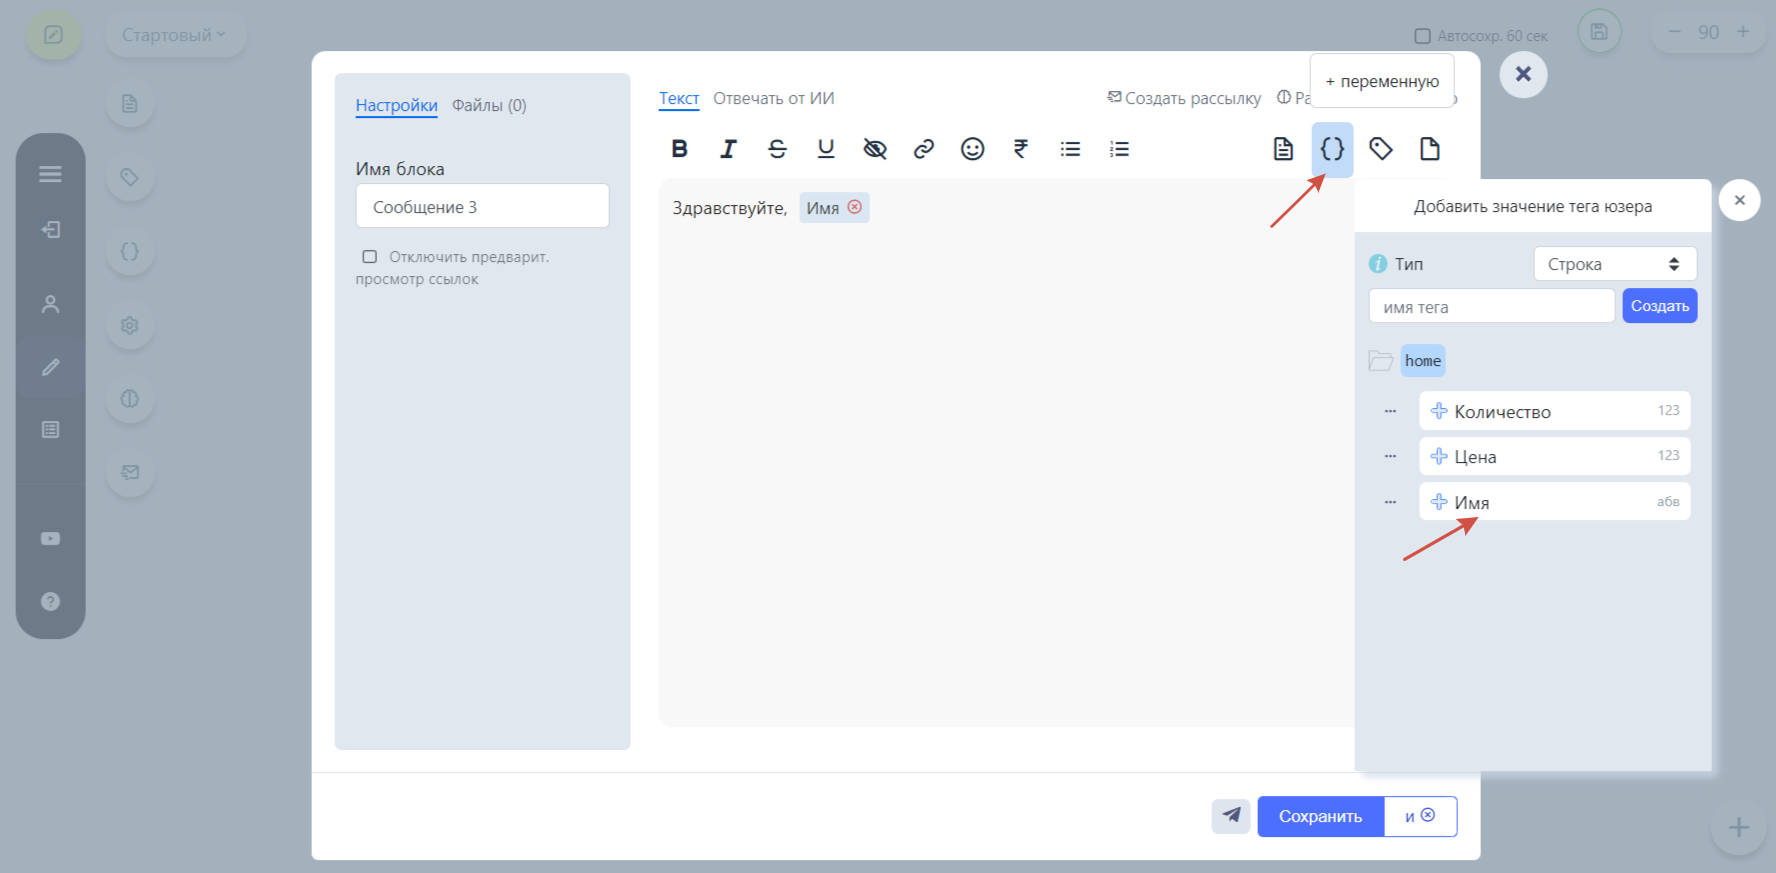Decrease the zoom level with the minus button
Viewport: 1776px width, 873px height.
1674,32
